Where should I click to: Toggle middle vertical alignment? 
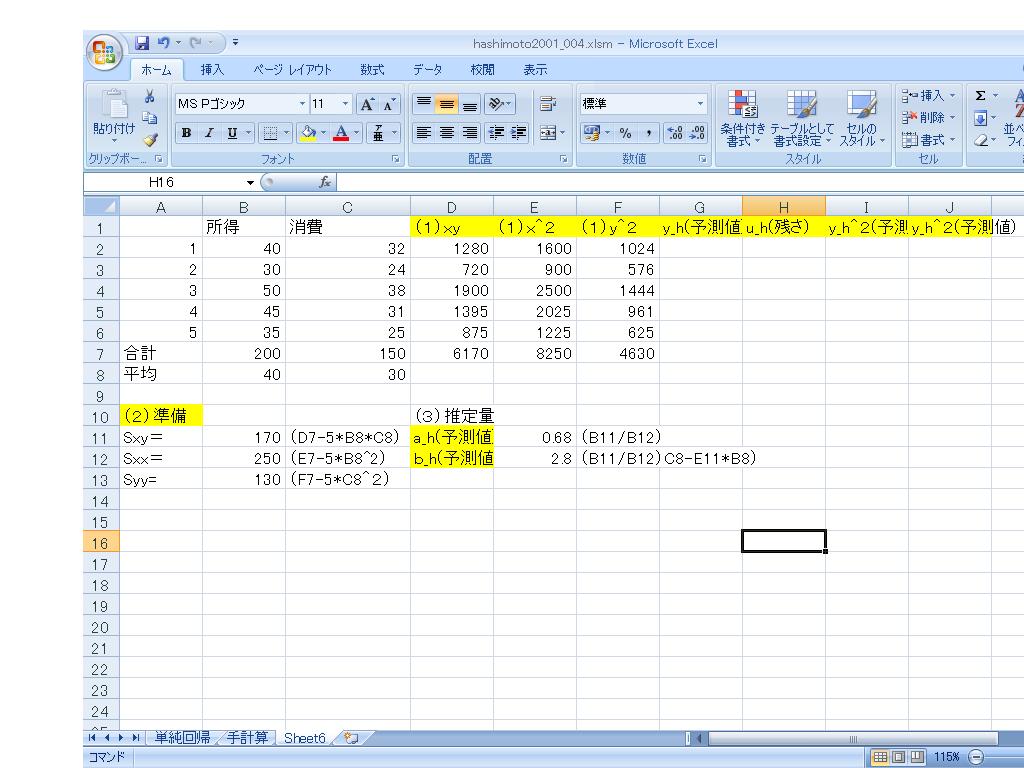[x=447, y=104]
